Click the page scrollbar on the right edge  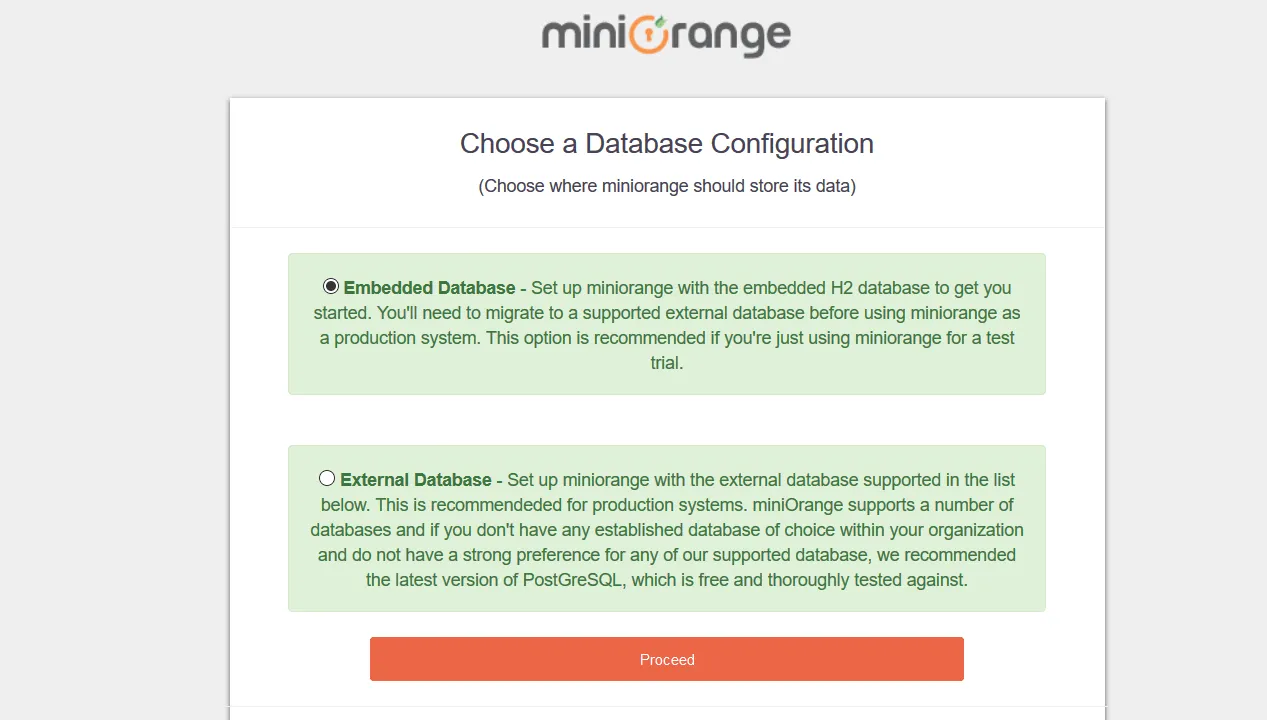click(1260, 360)
